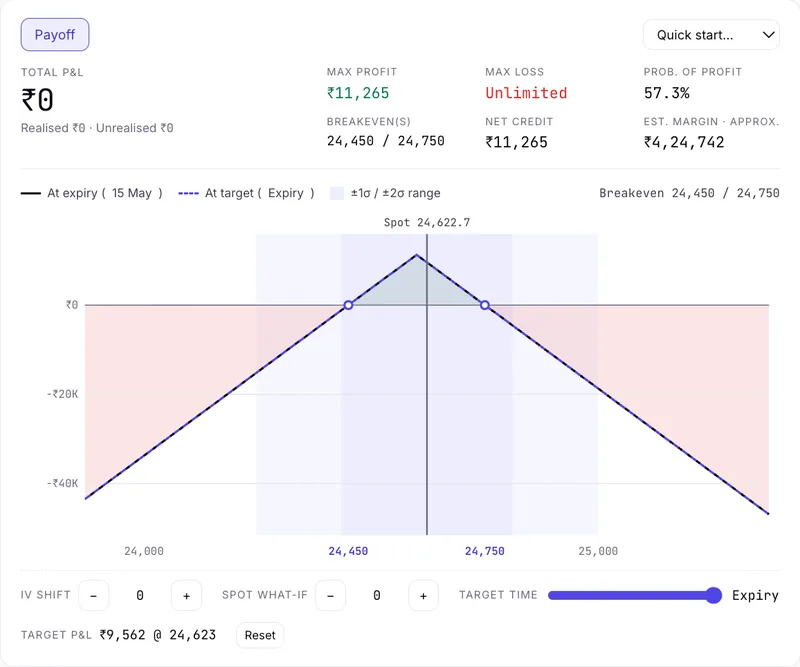This screenshot has height=667, width=800.
Task: Click the Expiry label next to the slider
Action: pyautogui.click(x=755, y=596)
